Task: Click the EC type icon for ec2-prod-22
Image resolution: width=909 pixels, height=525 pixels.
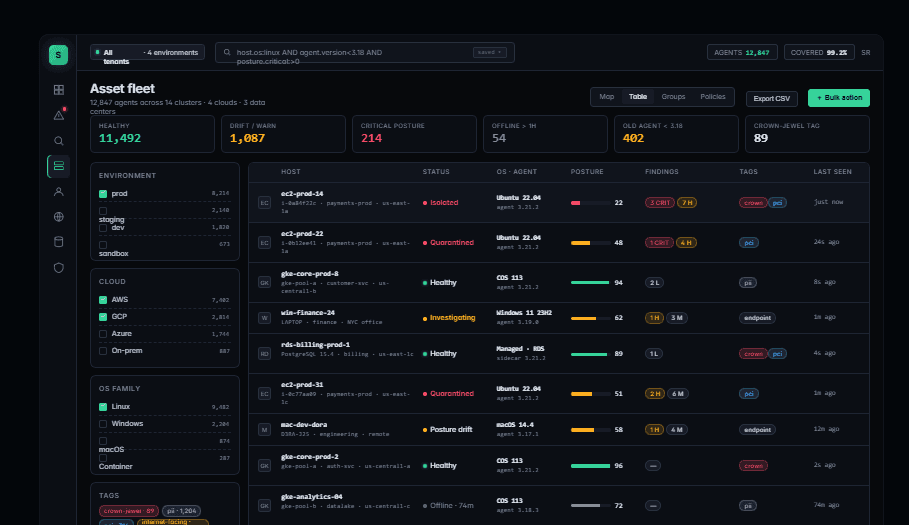Action: click(264, 243)
